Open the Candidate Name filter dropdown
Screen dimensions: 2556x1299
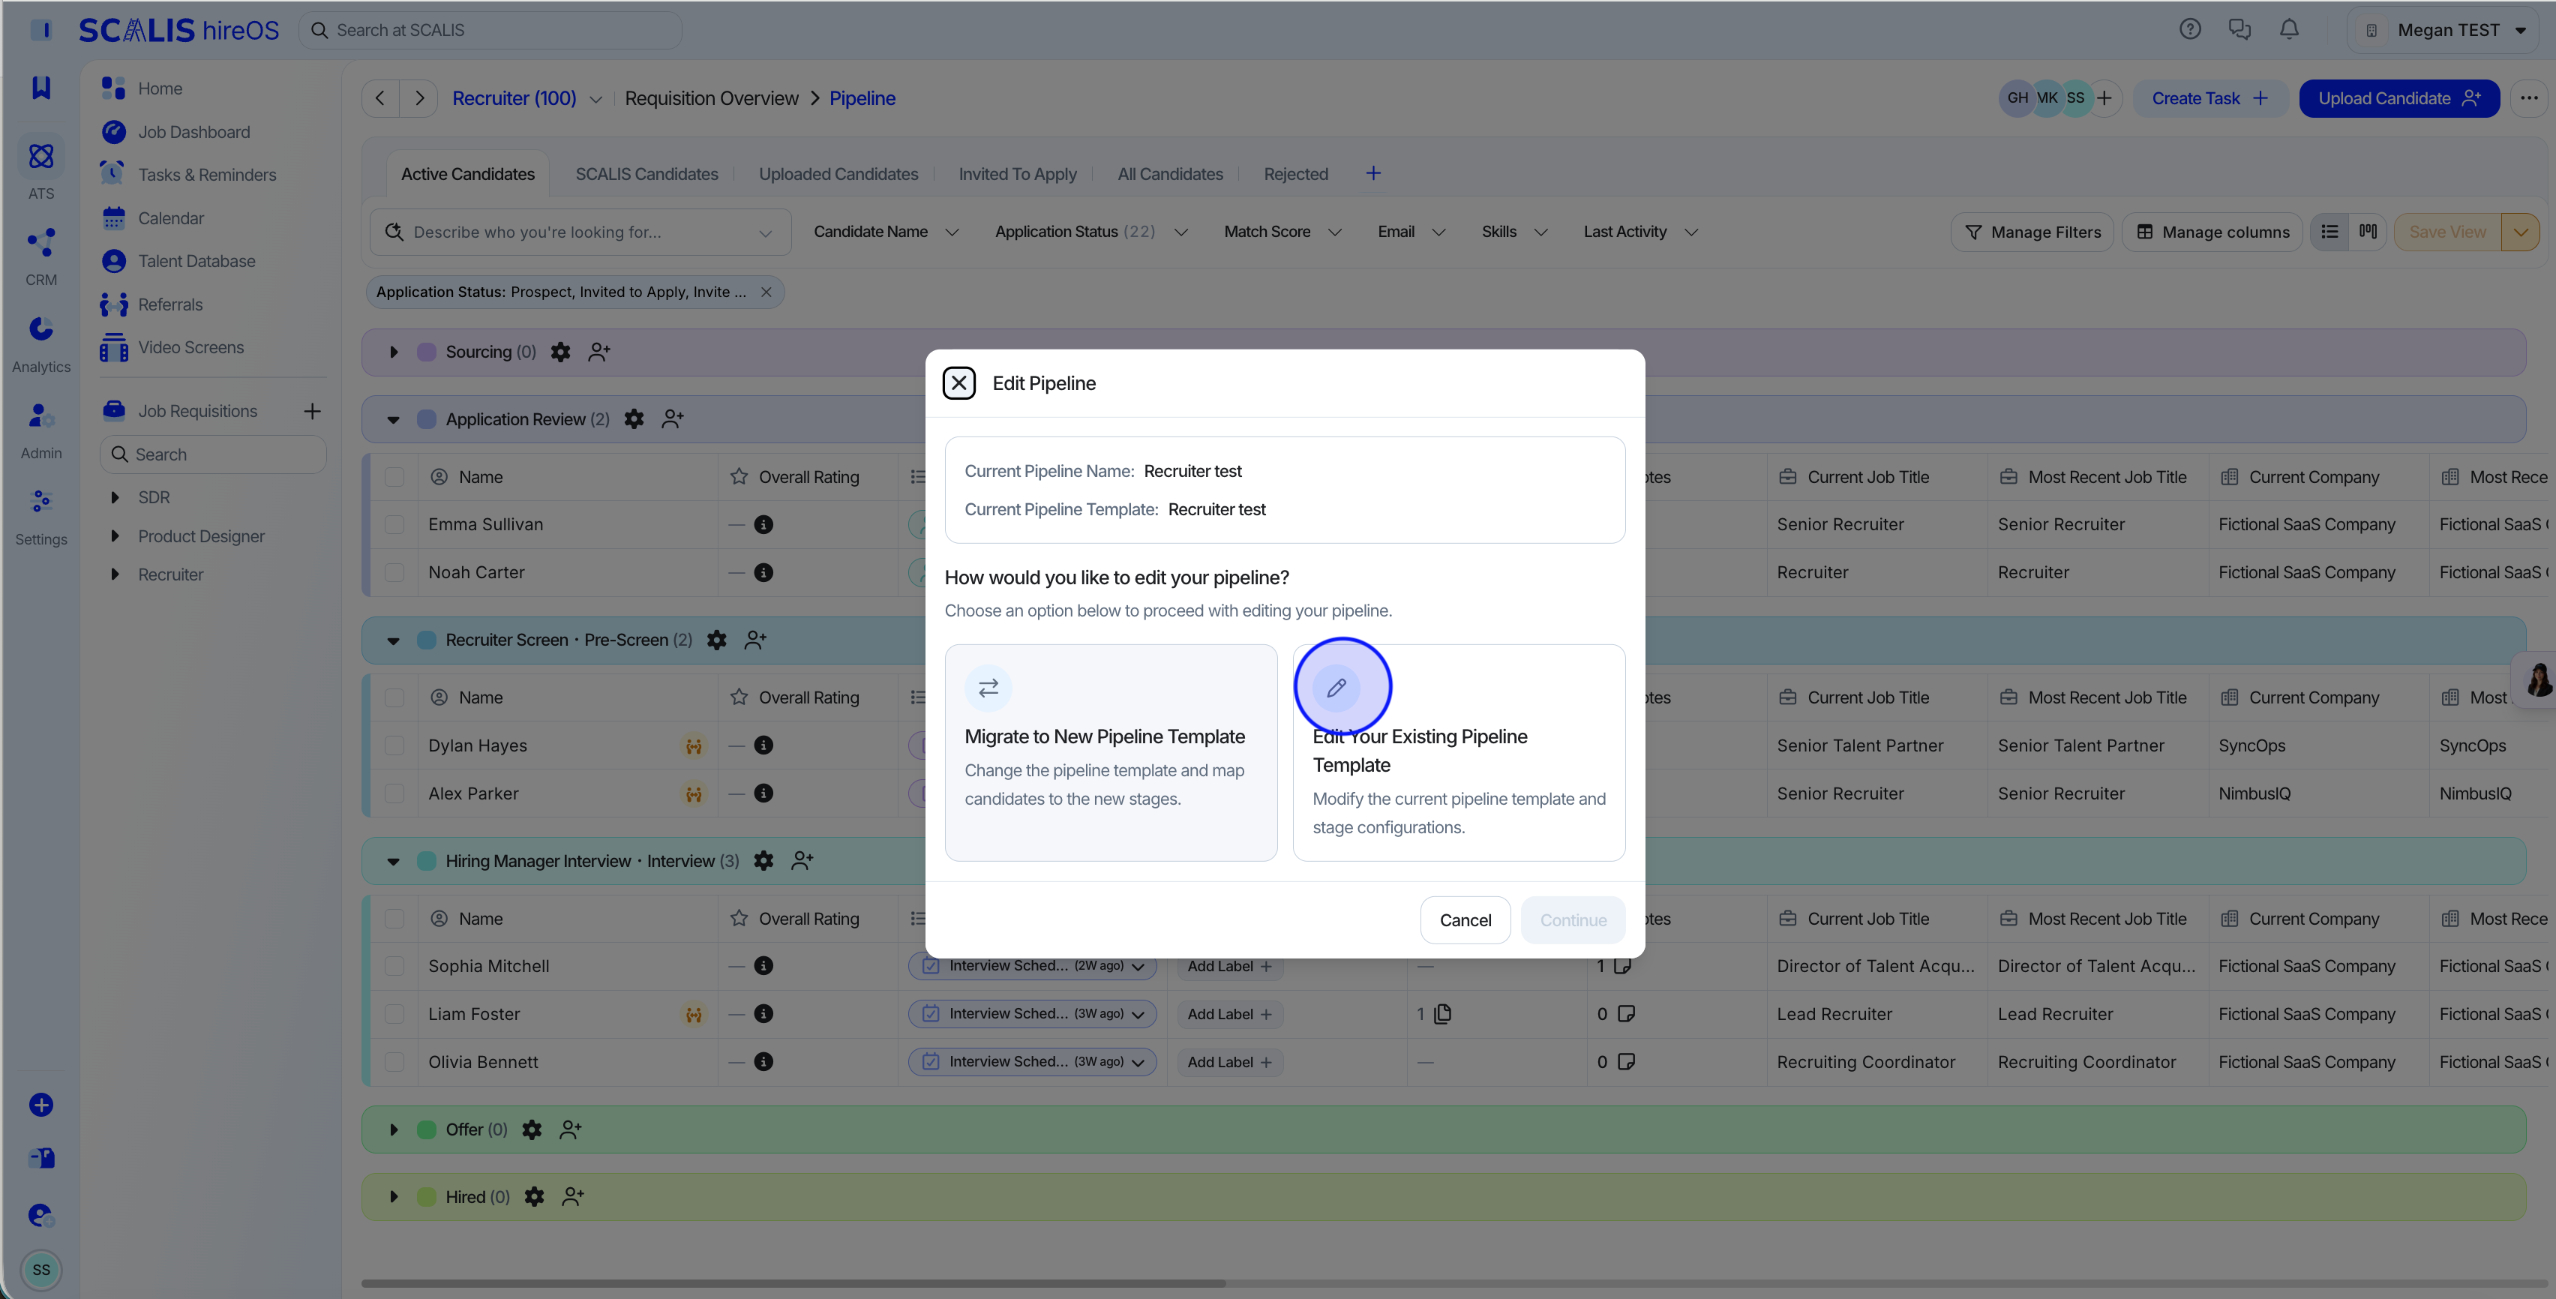pos(886,232)
